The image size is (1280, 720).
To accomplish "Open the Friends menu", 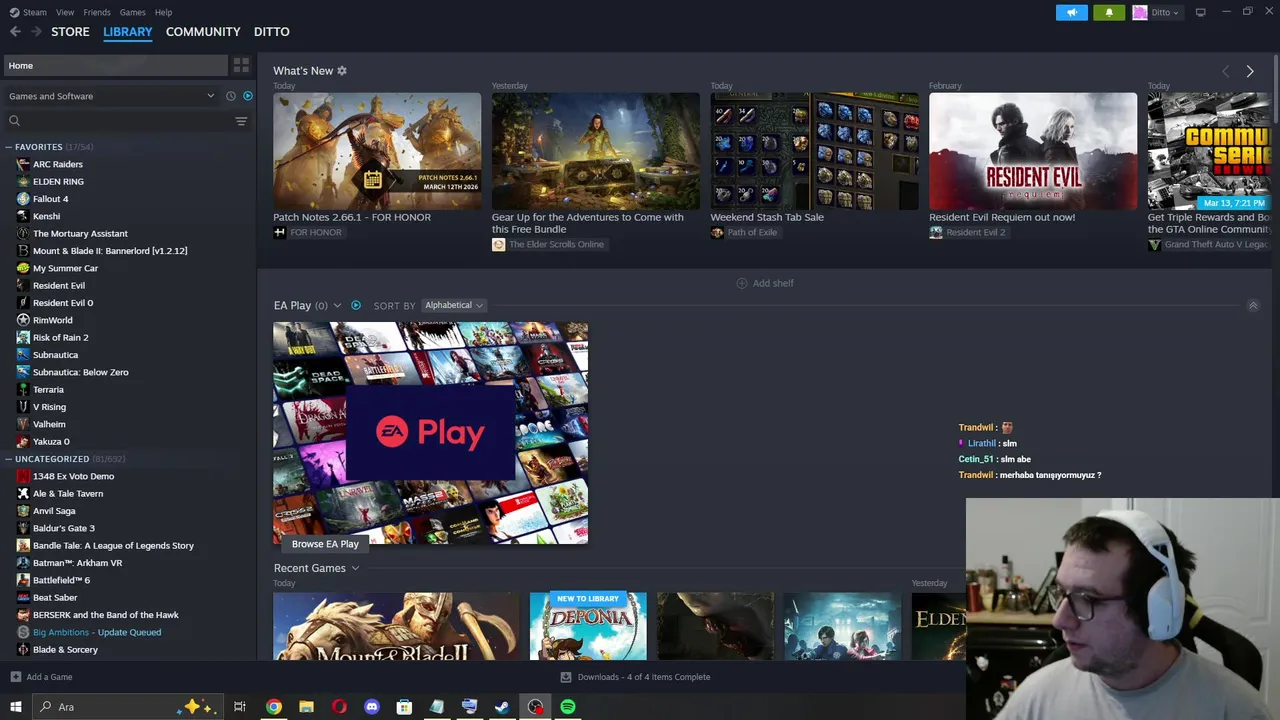I will pos(97,12).
